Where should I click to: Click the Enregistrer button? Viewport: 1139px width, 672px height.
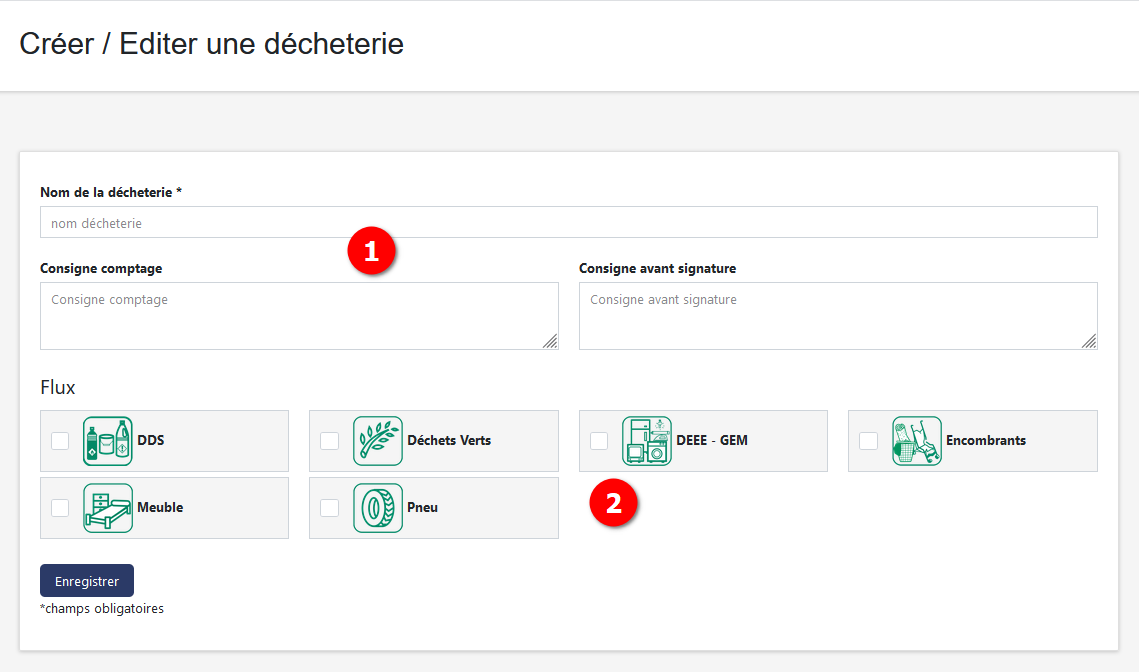86,580
